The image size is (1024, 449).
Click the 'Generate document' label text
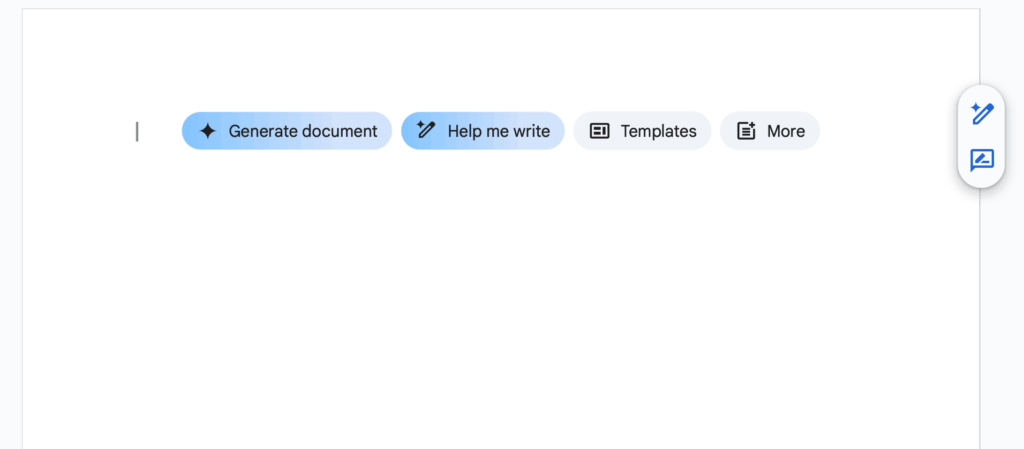pos(303,131)
